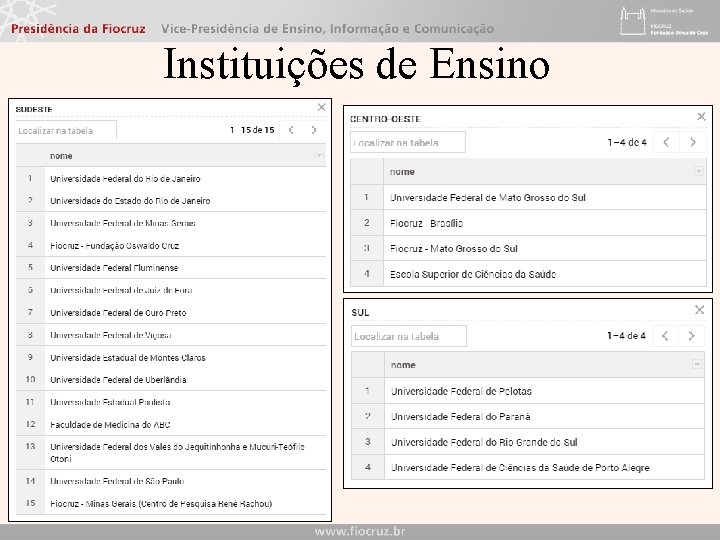Select Escola Superior de Ciências da Saúde row
This screenshot has width=720, height=540.
tap(528, 274)
